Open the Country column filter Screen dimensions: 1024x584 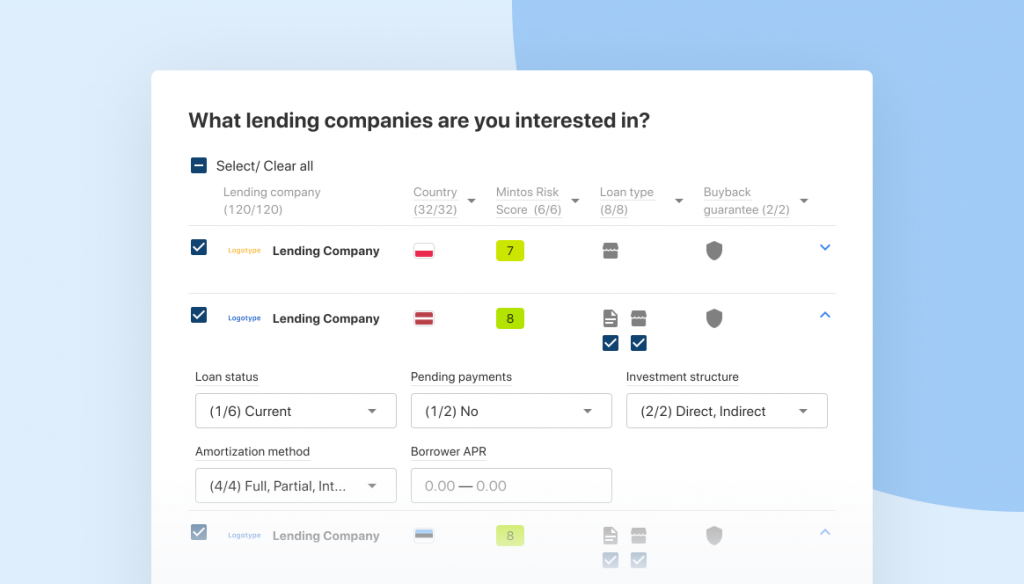[472, 201]
